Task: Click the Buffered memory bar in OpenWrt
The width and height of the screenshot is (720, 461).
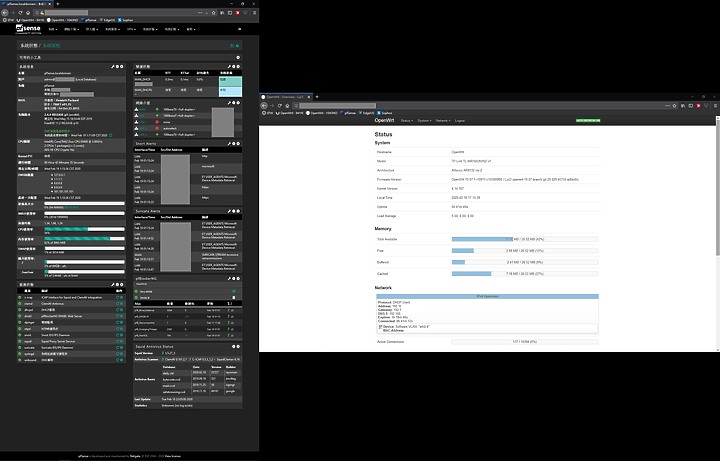Action: (525, 262)
